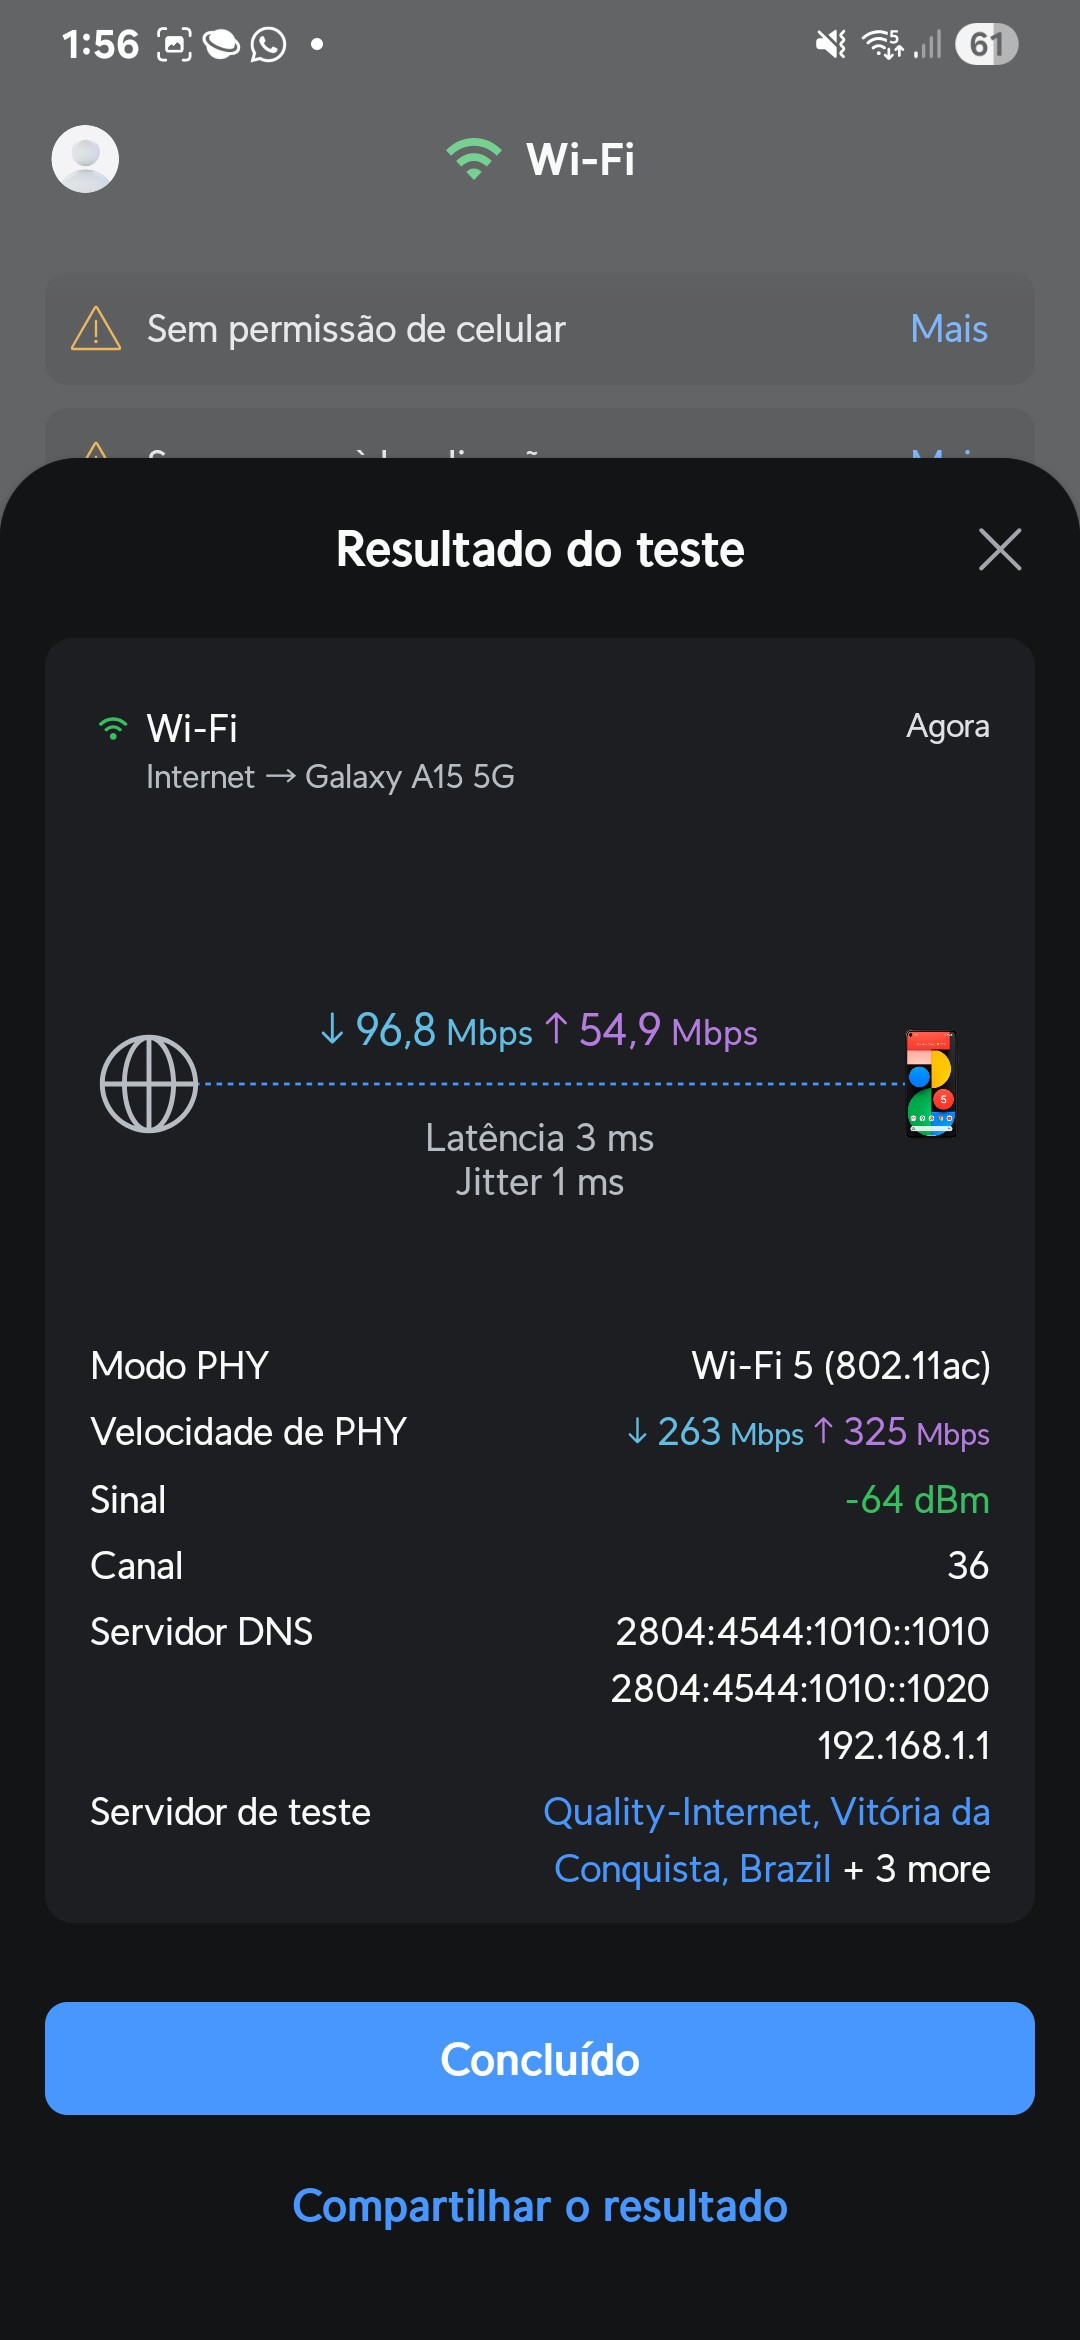
Task: Tap the download speed 96,8 Mbps value
Action: tap(427, 1030)
